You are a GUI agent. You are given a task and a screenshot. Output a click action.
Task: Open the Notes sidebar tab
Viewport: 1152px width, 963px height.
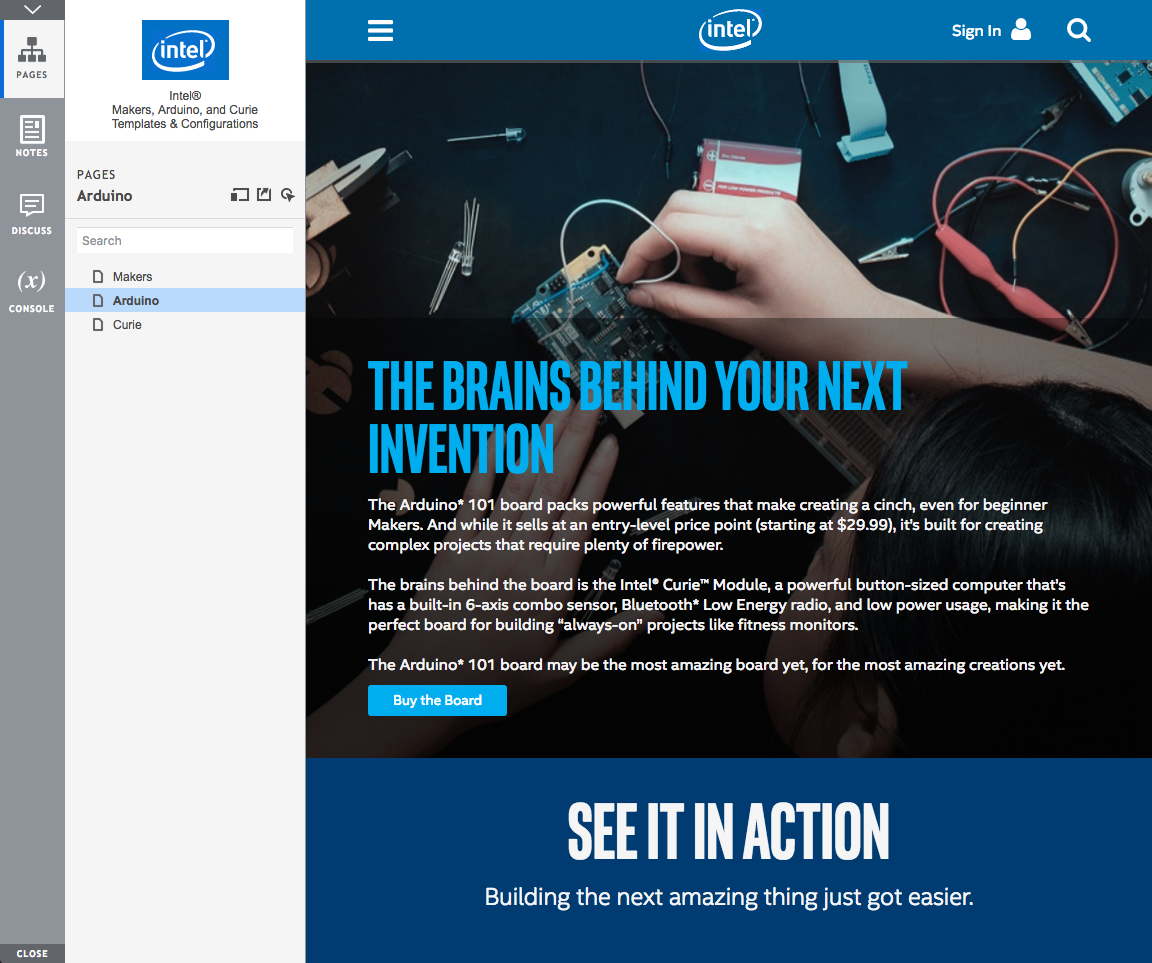[32, 137]
